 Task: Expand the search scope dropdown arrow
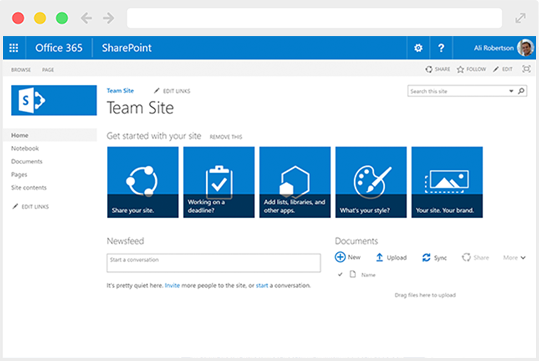[x=511, y=91]
